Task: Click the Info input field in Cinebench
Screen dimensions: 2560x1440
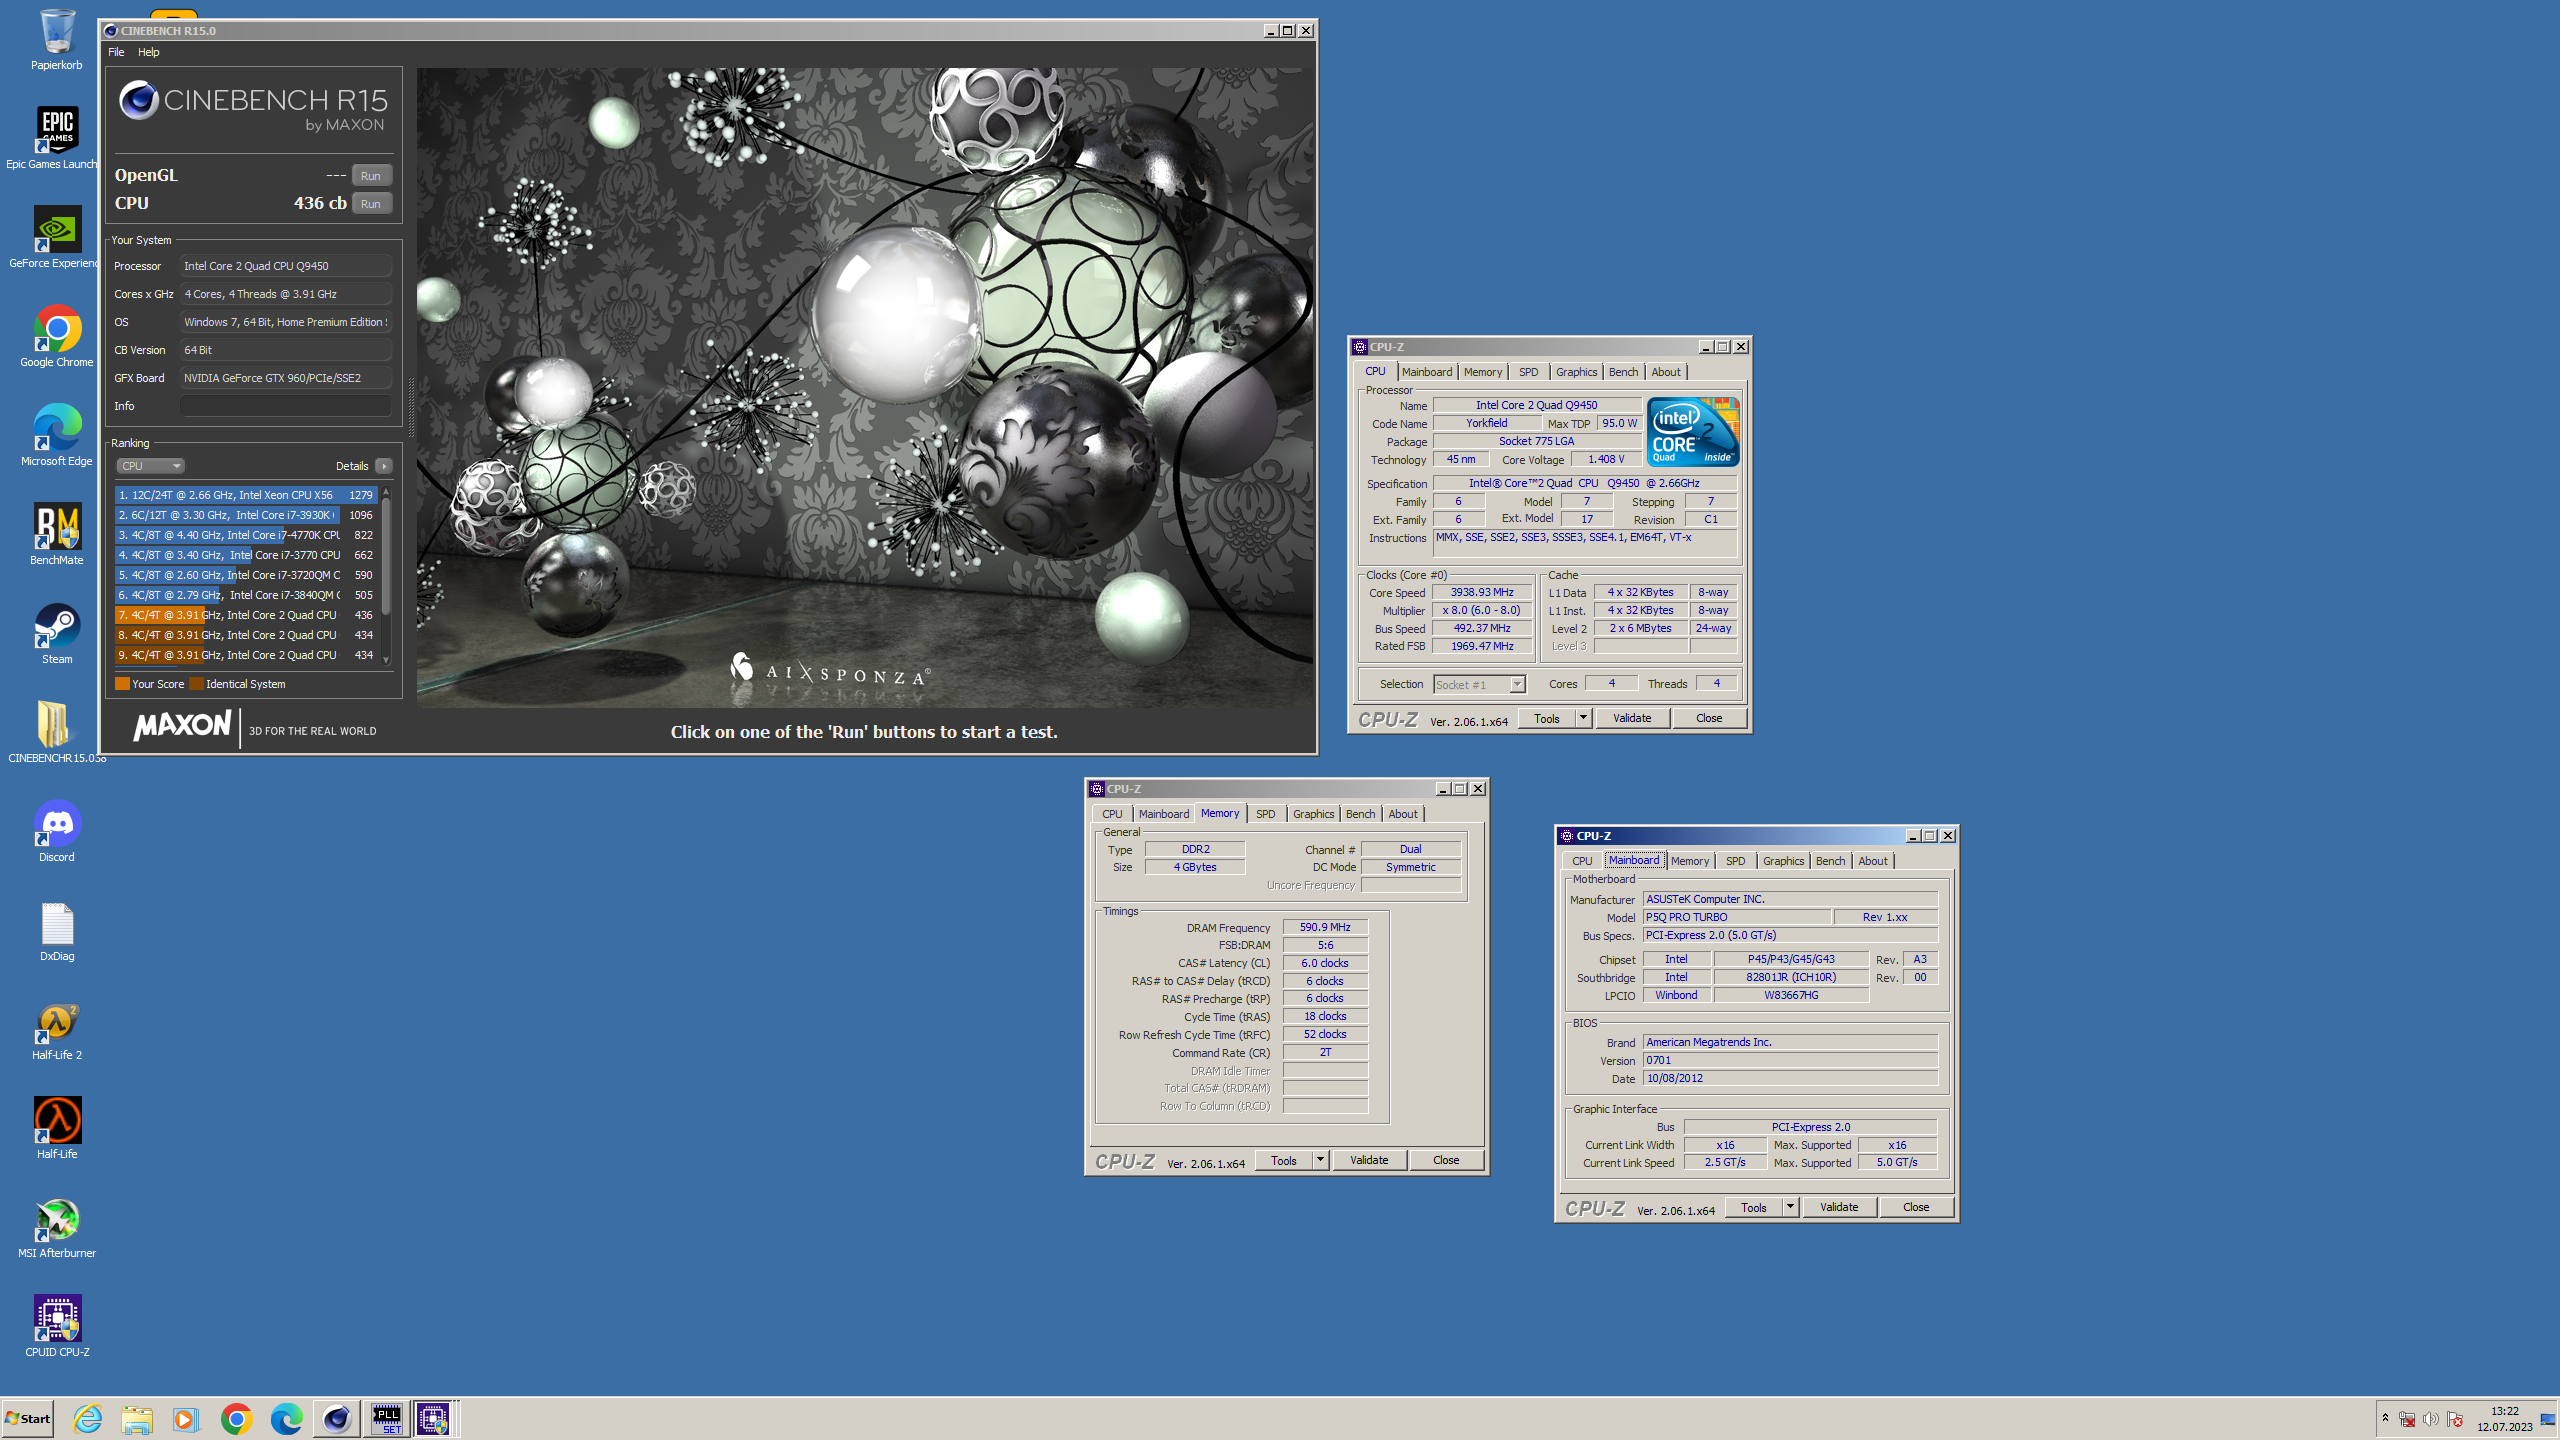Action: click(x=285, y=406)
